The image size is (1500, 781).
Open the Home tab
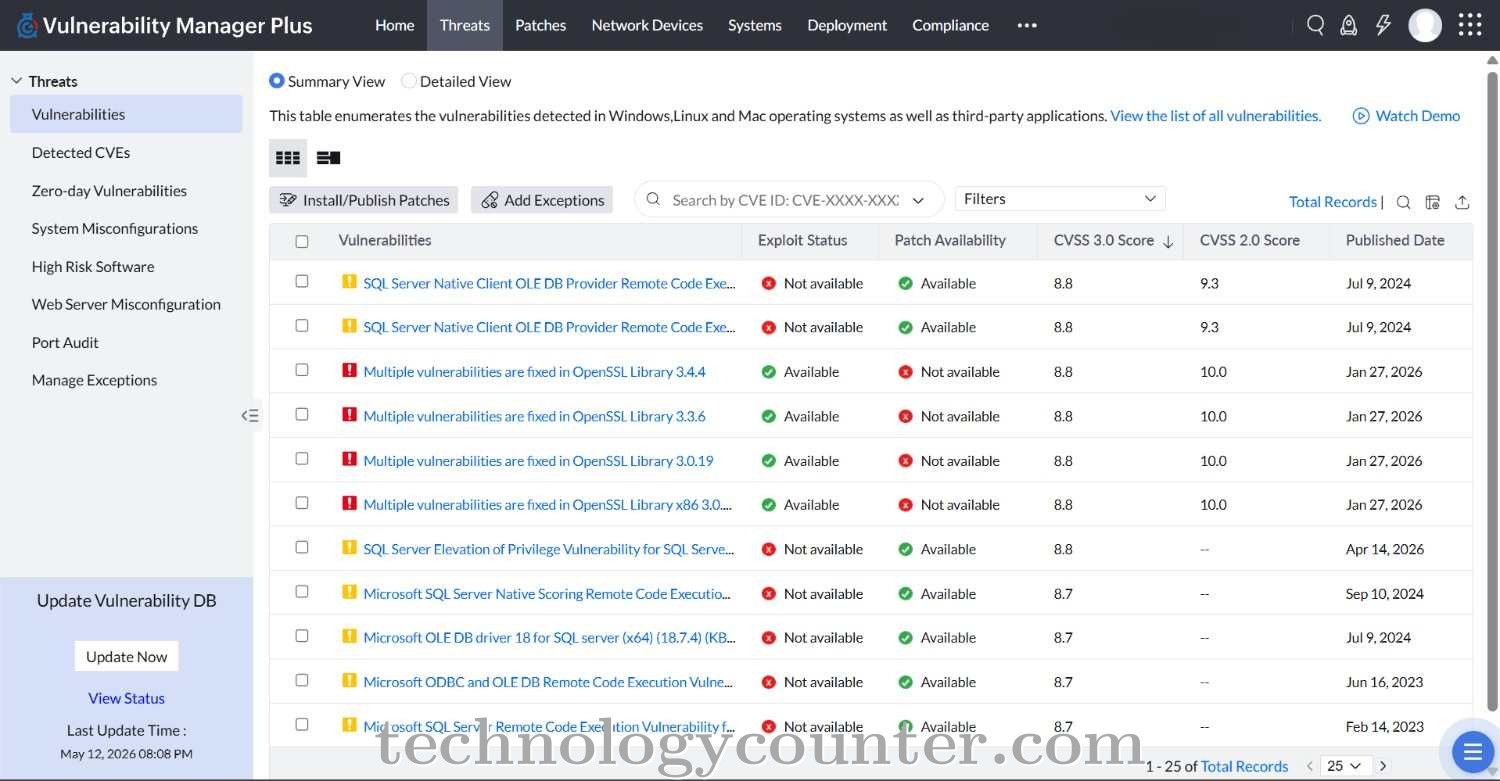point(394,25)
